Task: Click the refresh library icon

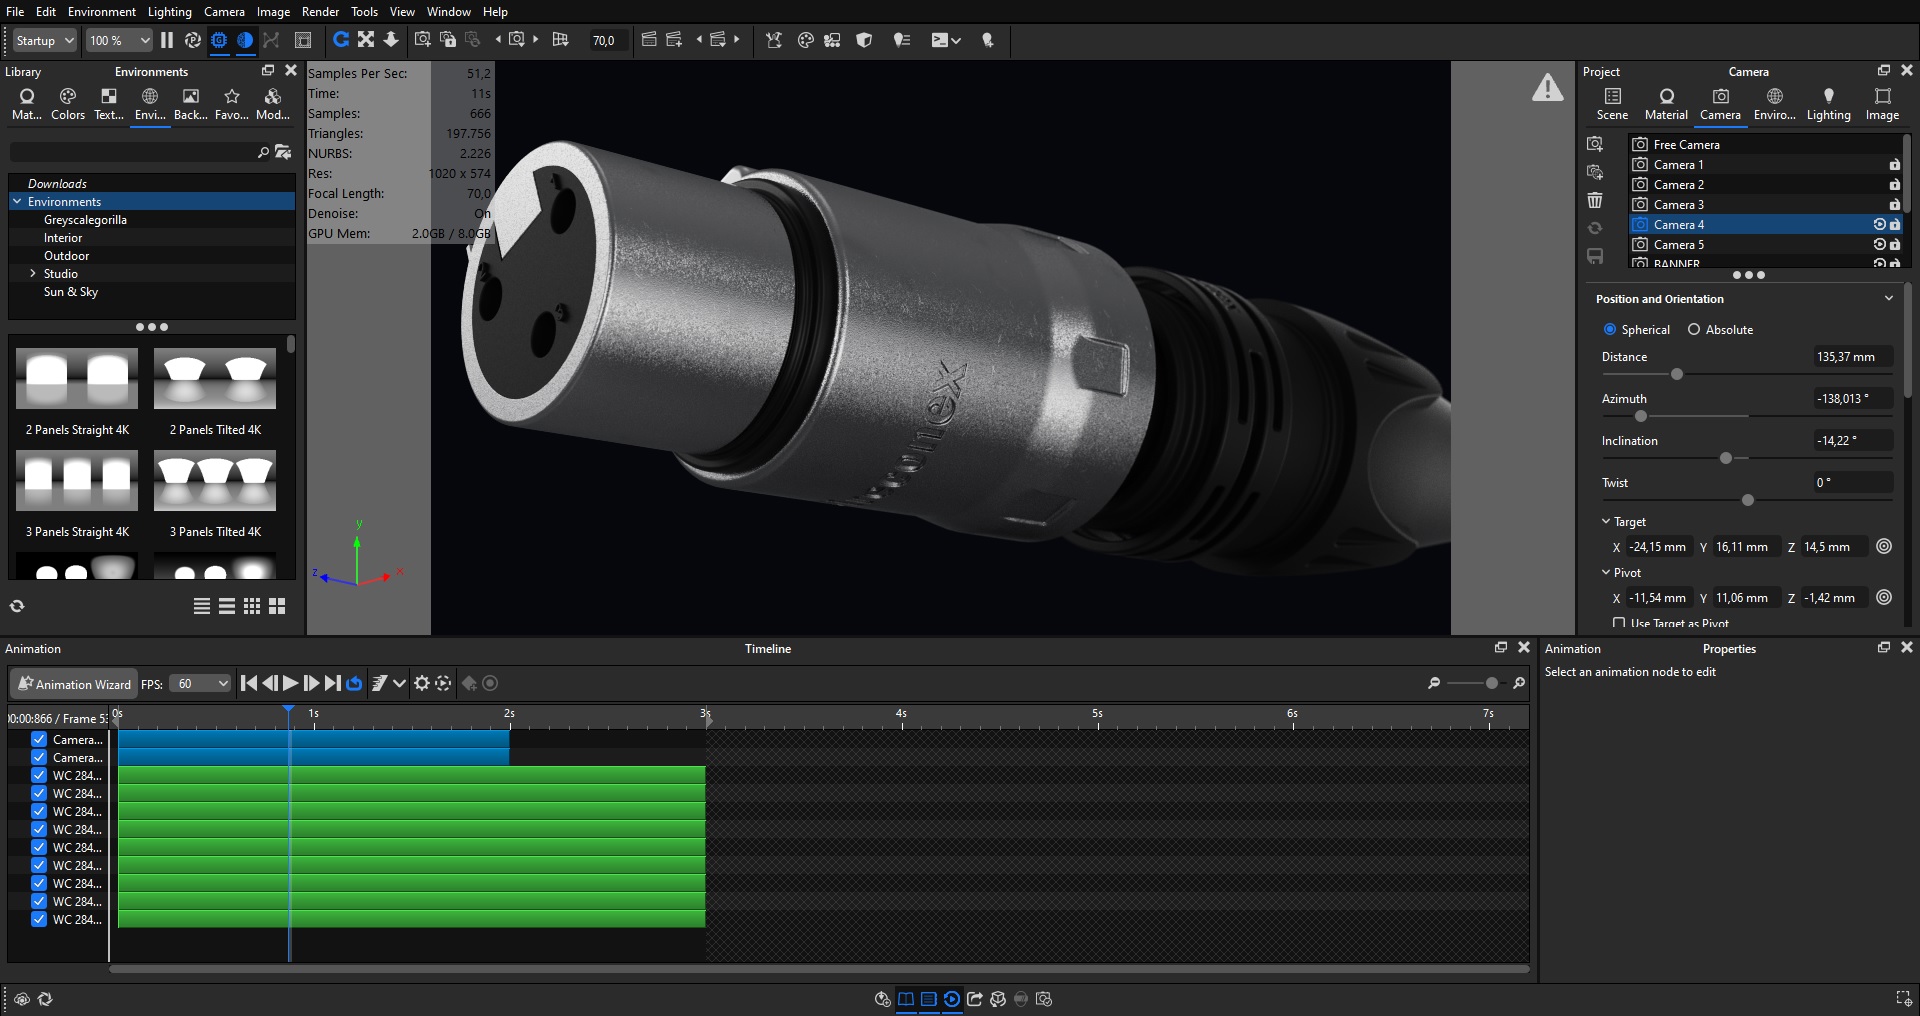Action: 17,606
